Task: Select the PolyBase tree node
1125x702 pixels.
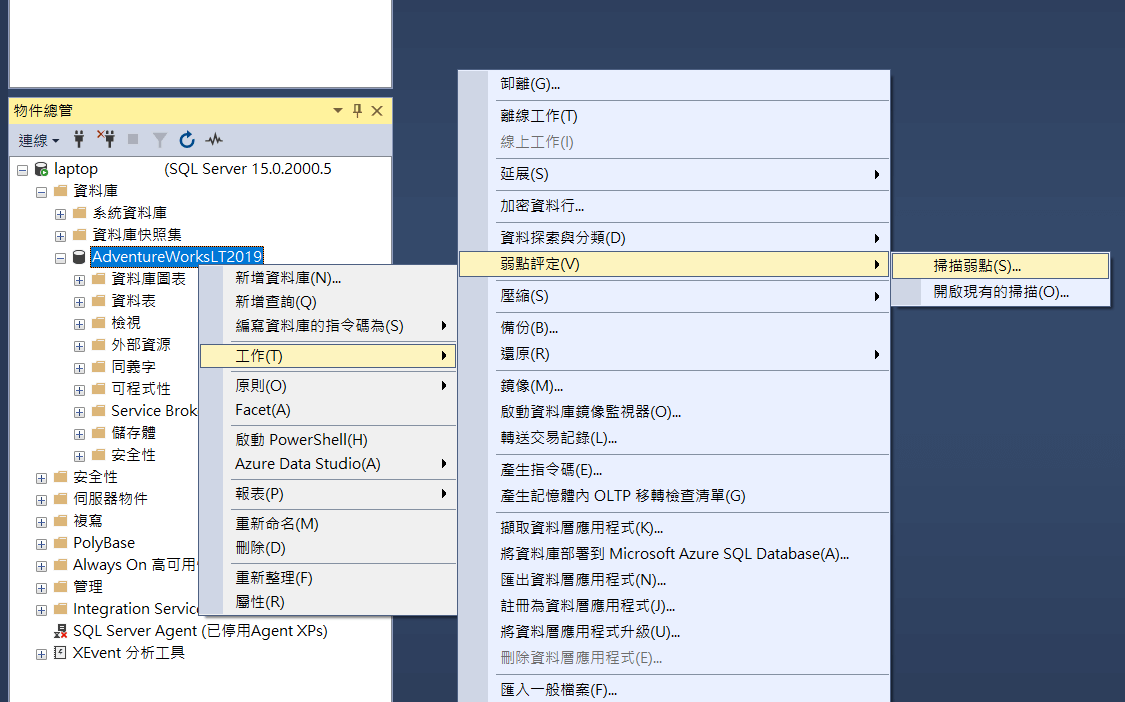Action: (x=103, y=543)
